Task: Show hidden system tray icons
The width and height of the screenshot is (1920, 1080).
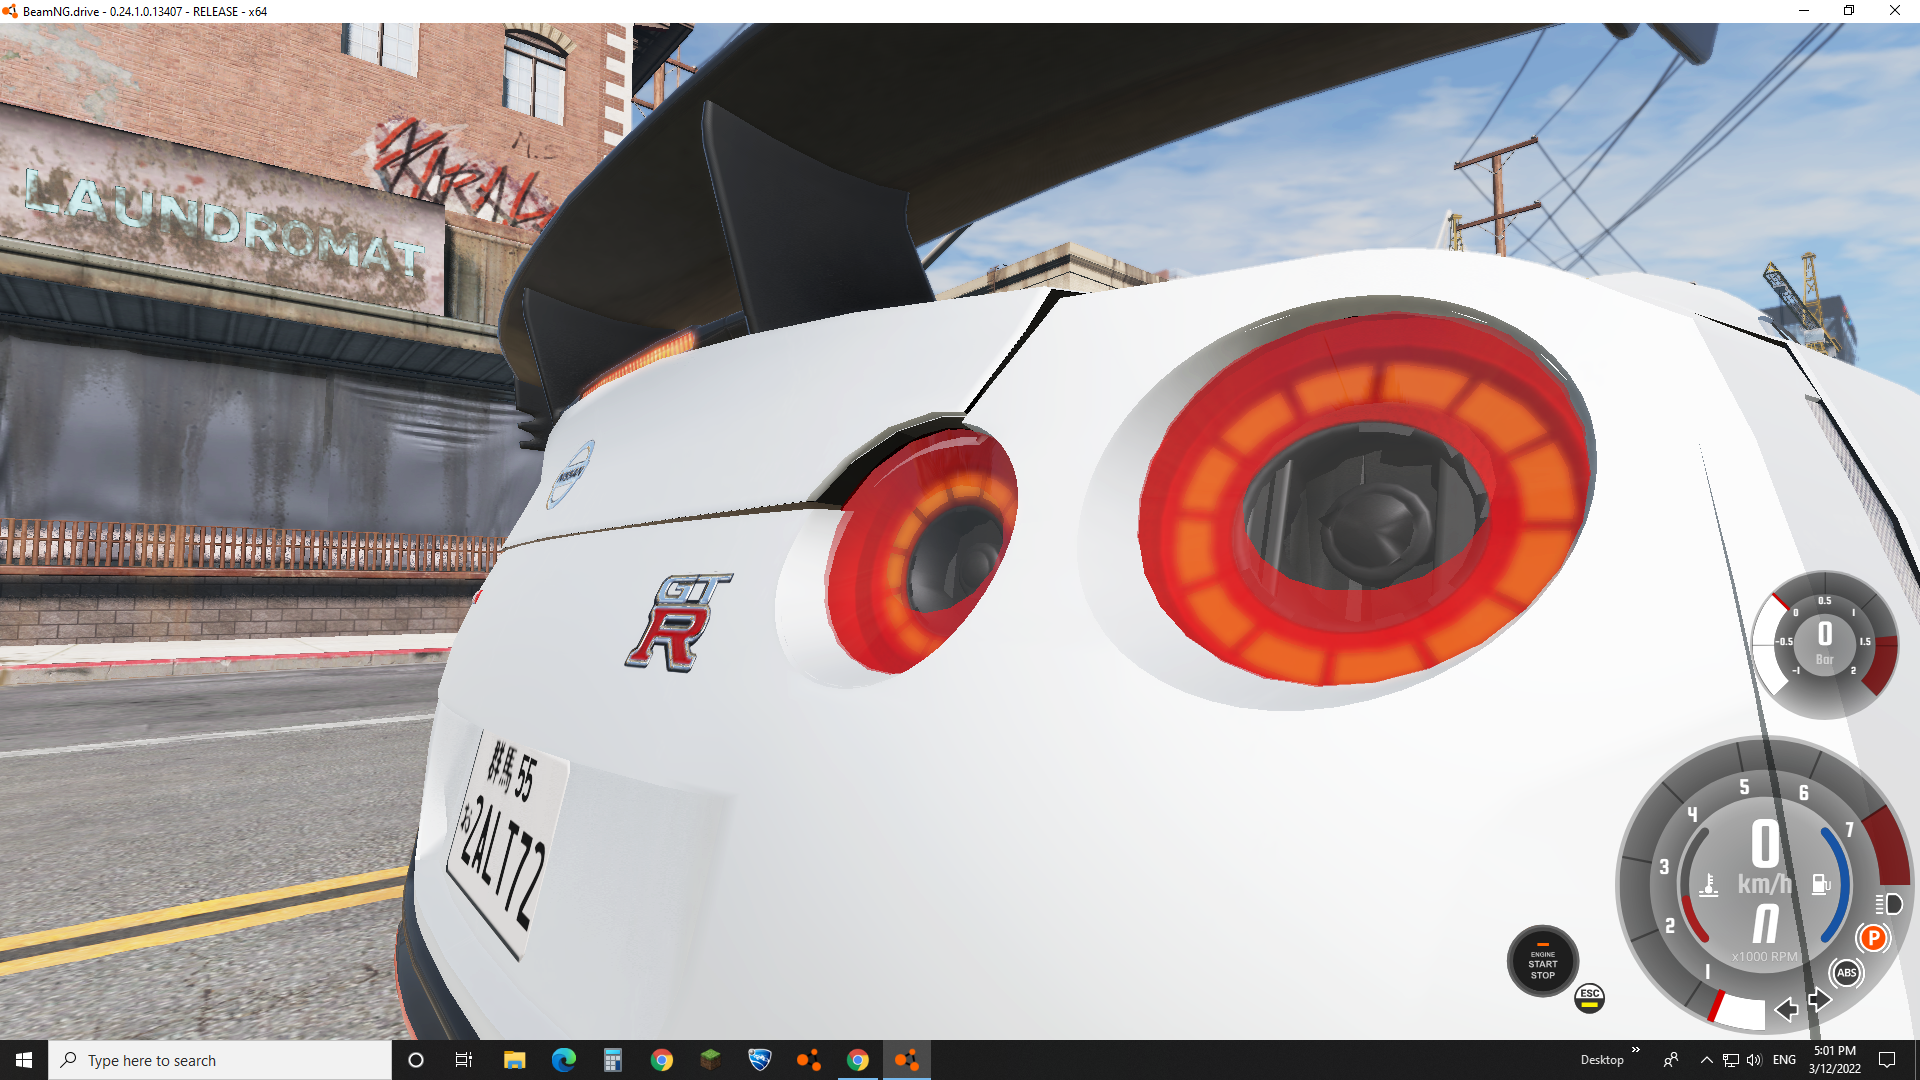Action: click(1706, 1060)
